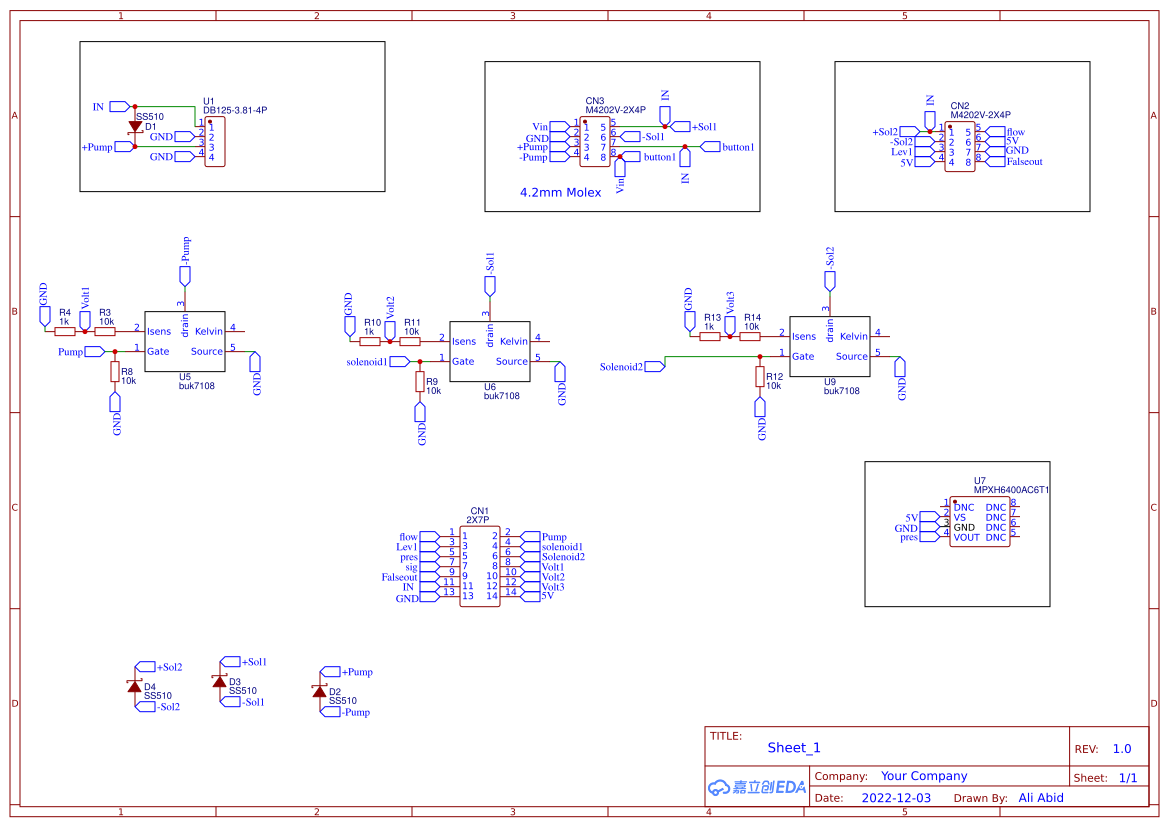Click the Date value 2022-12-03
The height and width of the screenshot is (827, 1169).
[x=897, y=798]
